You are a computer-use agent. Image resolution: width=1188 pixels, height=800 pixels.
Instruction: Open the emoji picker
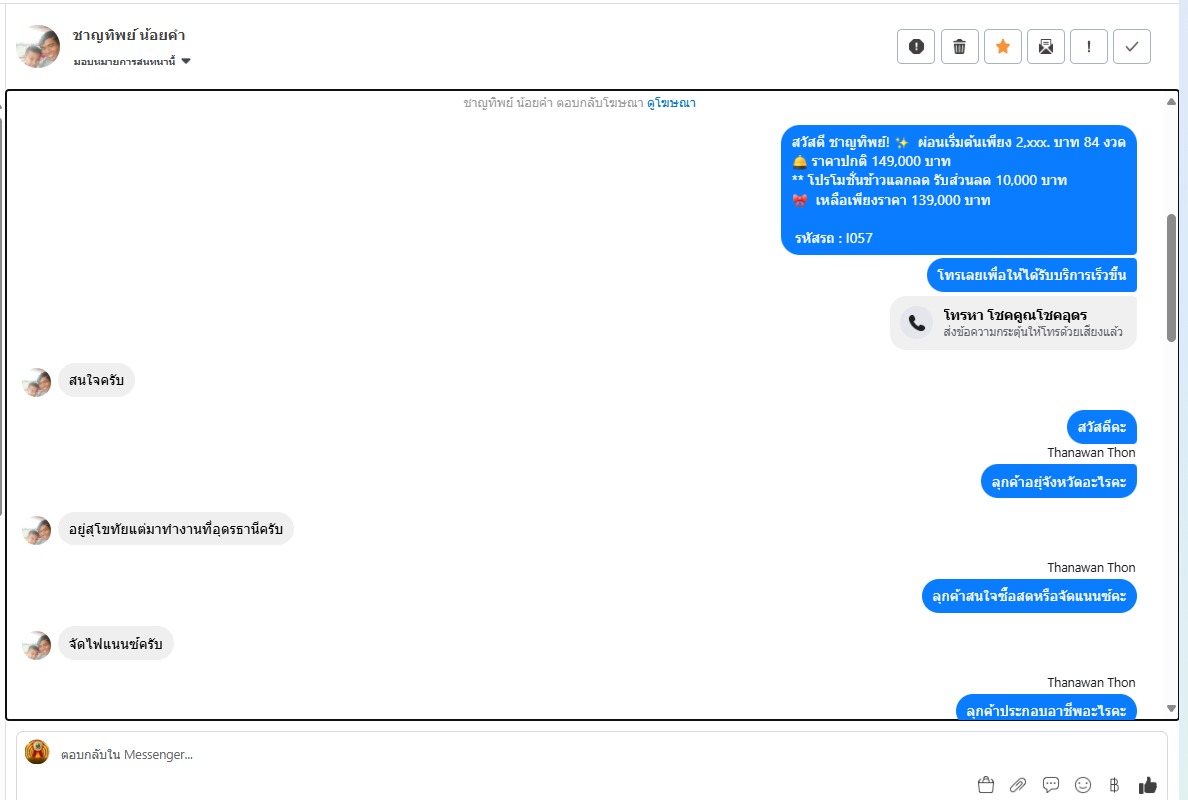click(x=1083, y=785)
